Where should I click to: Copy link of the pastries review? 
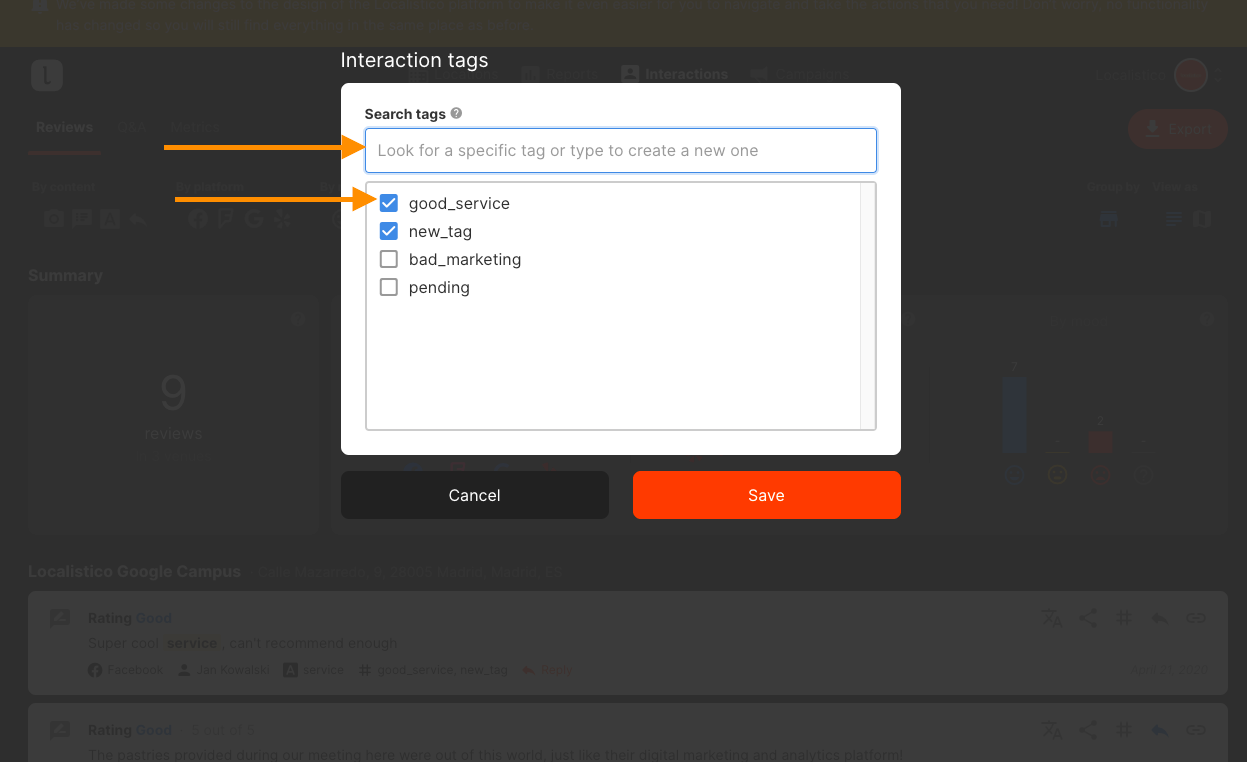[1196, 730]
